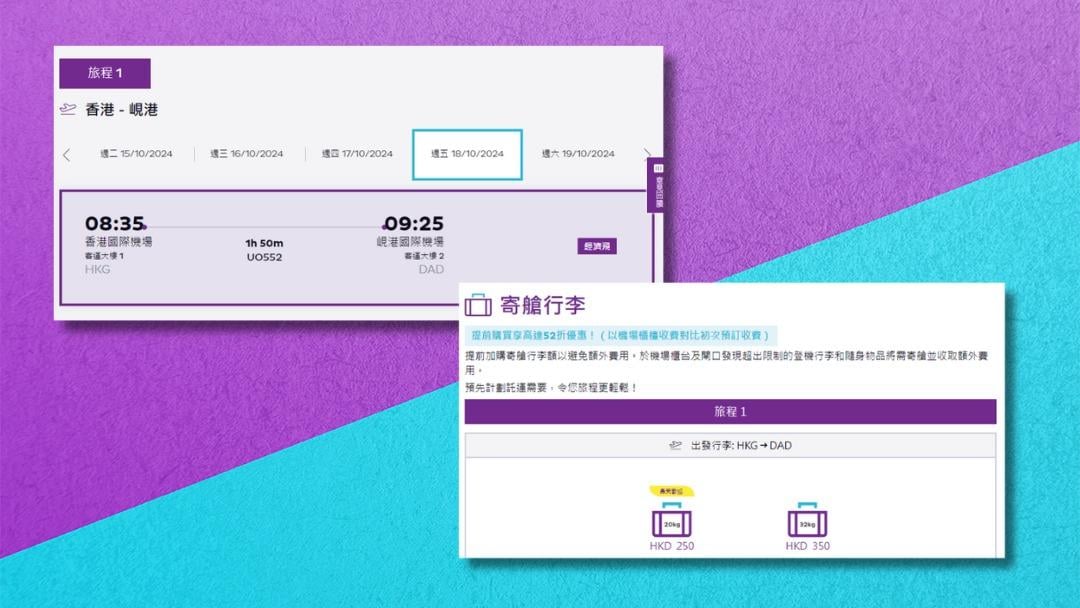Viewport: 1080px width, 608px height.
Task: Open the vertical purple side tab
Action: click(x=656, y=185)
